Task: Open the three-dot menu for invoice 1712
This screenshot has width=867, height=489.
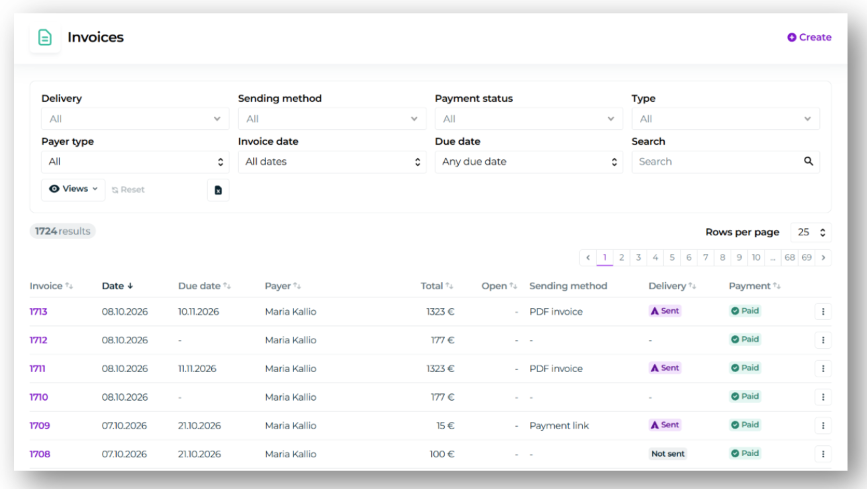Action: click(823, 340)
